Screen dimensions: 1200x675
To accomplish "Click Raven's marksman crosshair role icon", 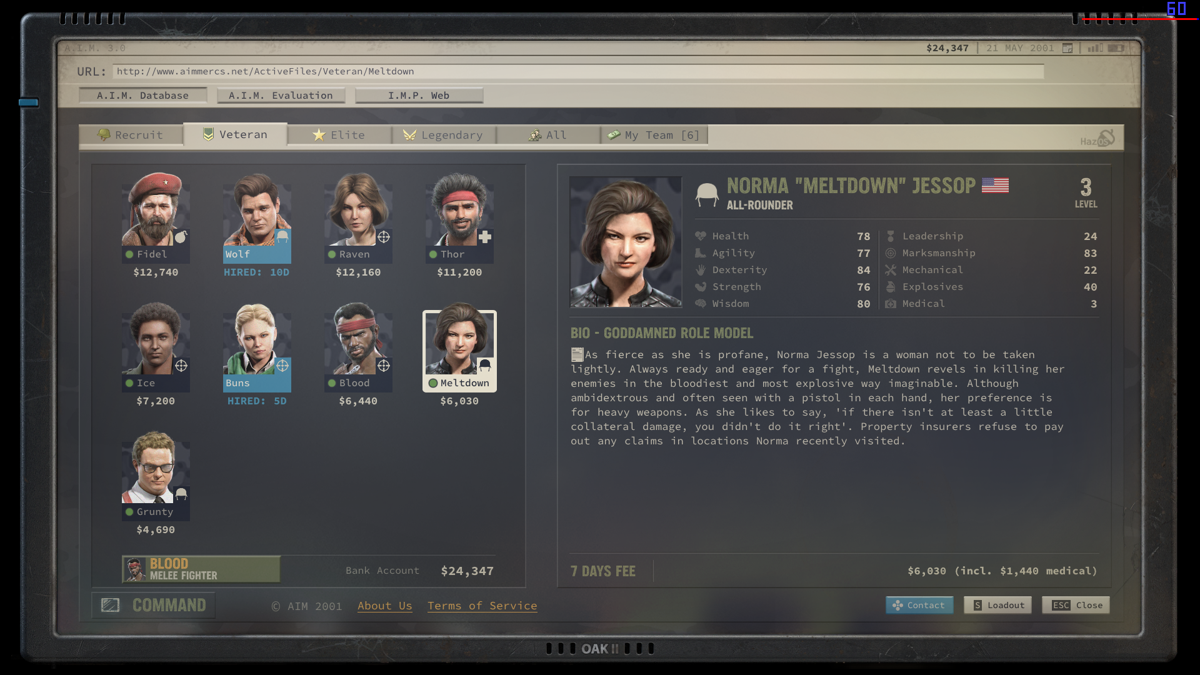I will click(x=382, y=237).
